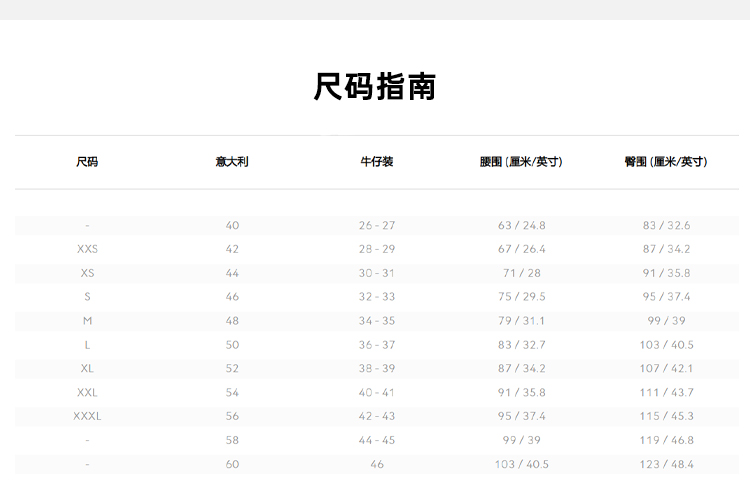Click the XXL size cell
Image resolution: width=750 pixels, height=485 pixels.
coord(87,393)
